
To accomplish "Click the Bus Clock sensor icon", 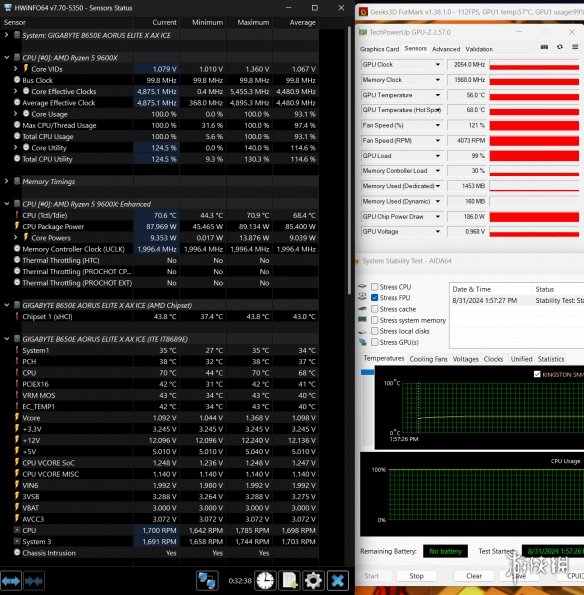I will 17,80.
